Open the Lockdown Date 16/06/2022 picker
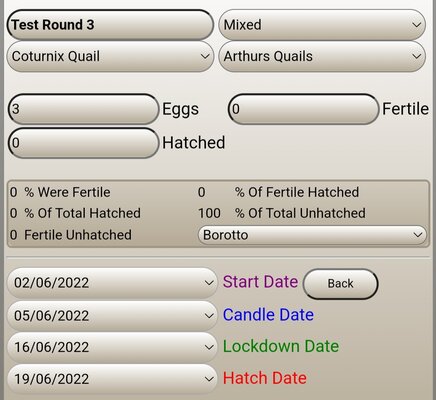Viewport: 436px width, 400px height. (112, 347)
